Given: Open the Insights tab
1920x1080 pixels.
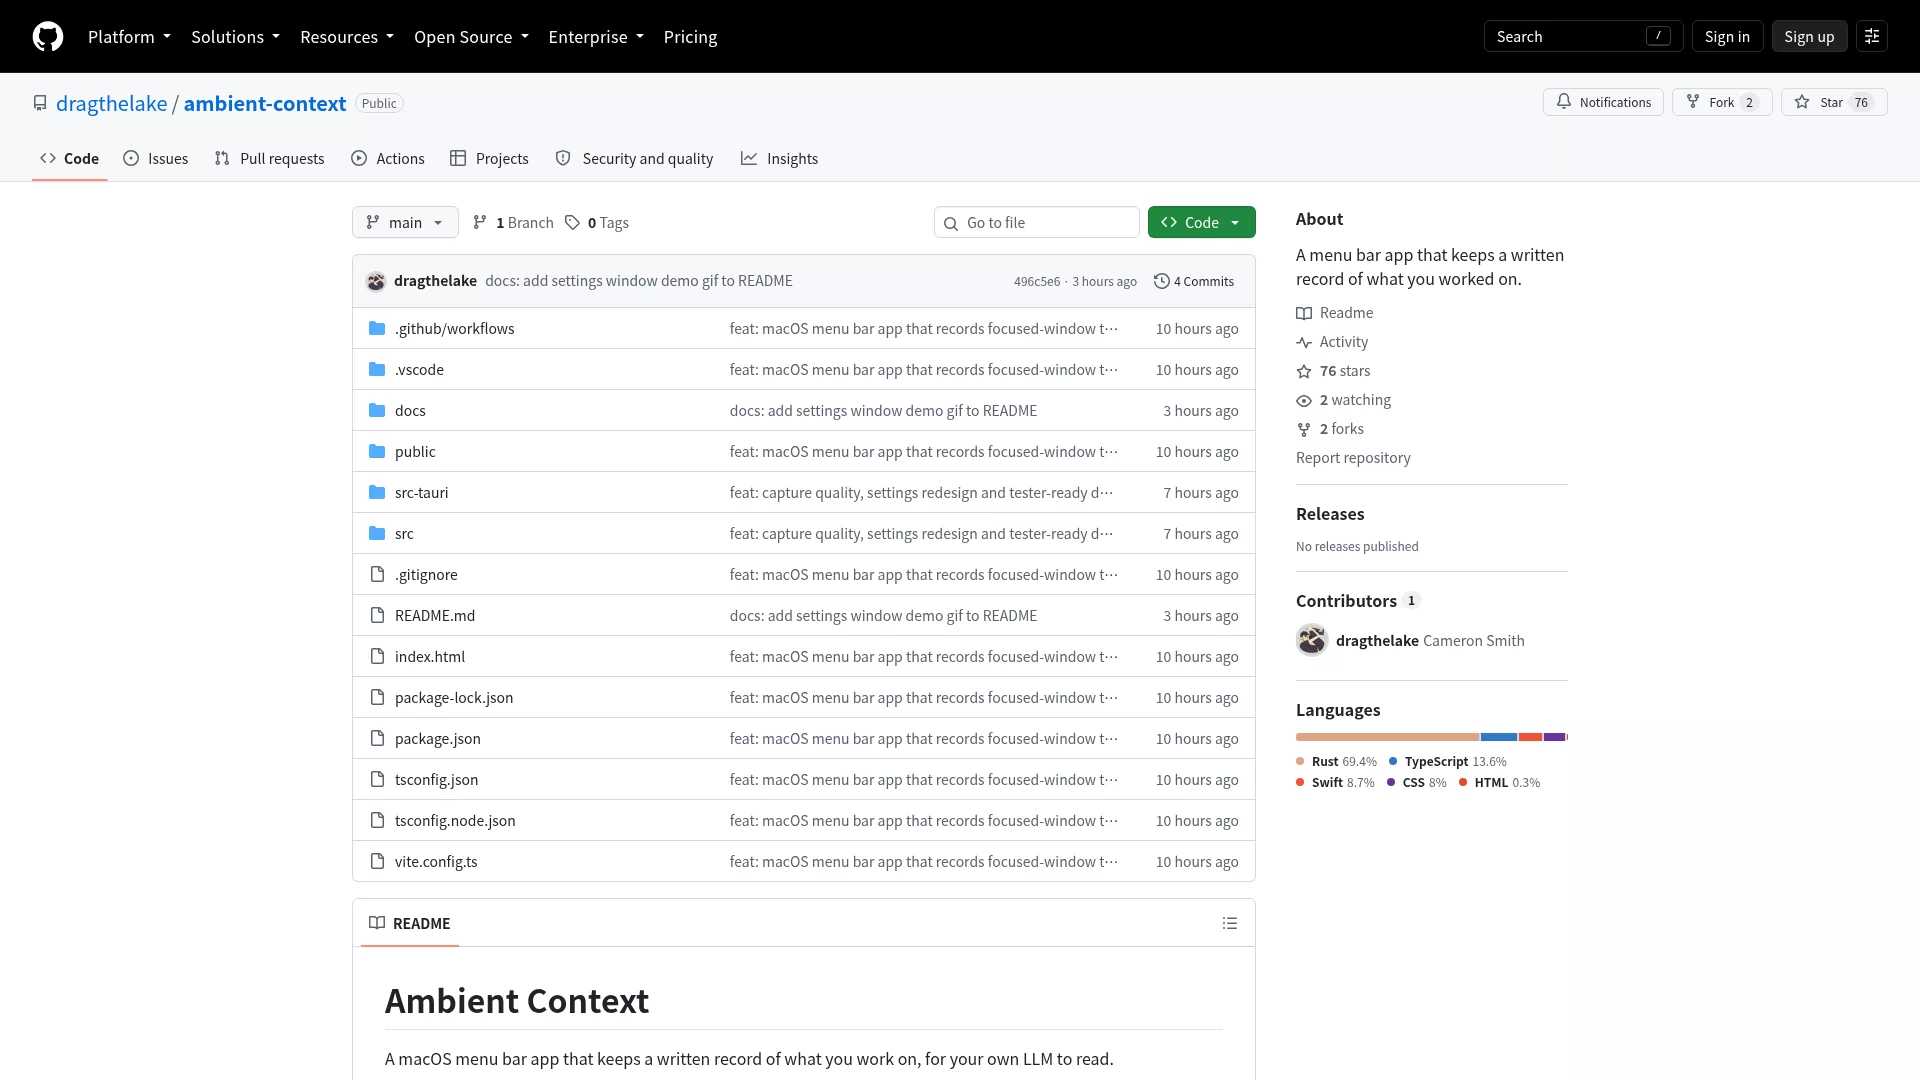Looking at the screenshot, I should tap(779, 158).
